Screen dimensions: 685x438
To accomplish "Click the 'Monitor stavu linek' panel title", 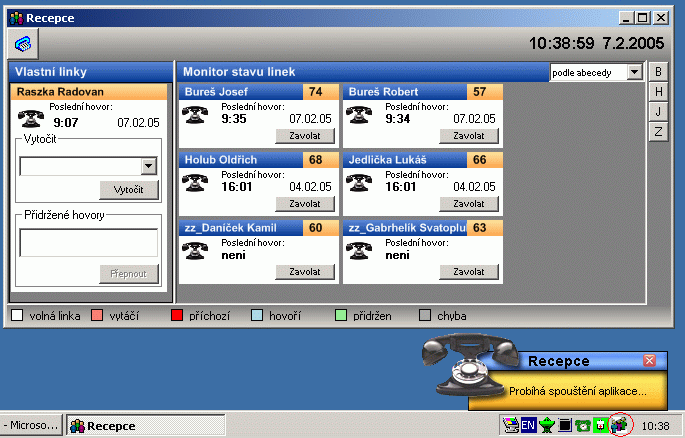I will pos(239,72).
